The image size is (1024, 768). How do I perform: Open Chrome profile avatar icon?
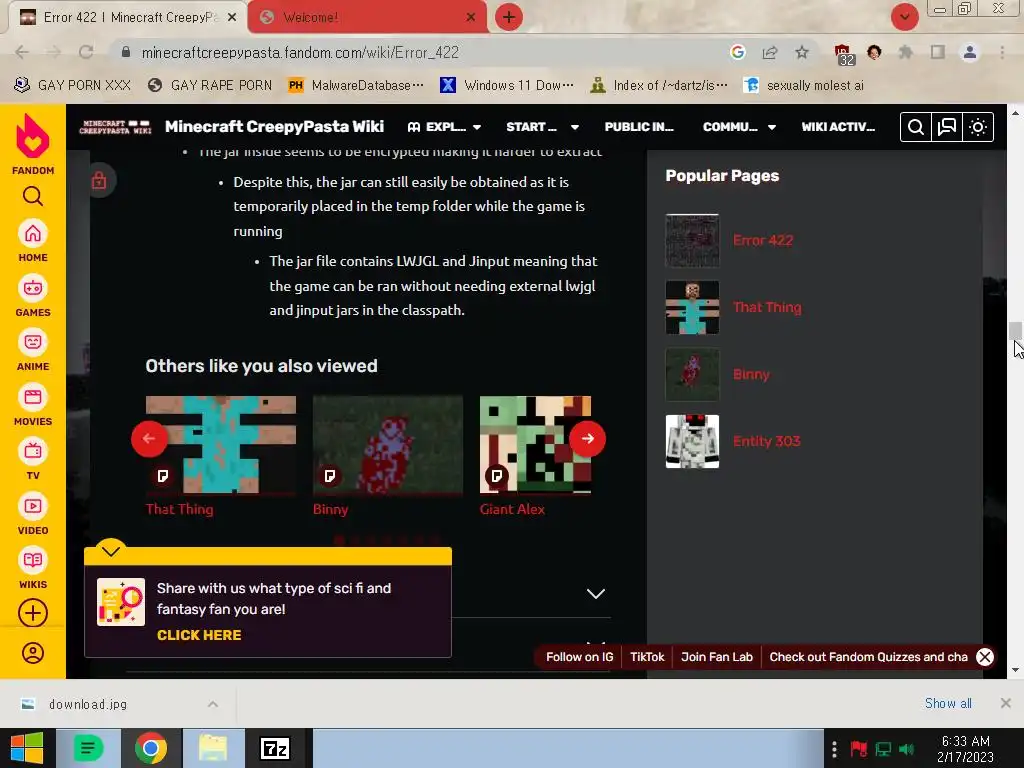click(x=970, y=52)
